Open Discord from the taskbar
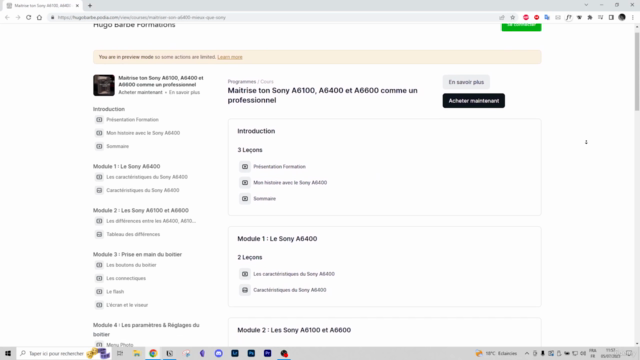 [x=219, y=353]
